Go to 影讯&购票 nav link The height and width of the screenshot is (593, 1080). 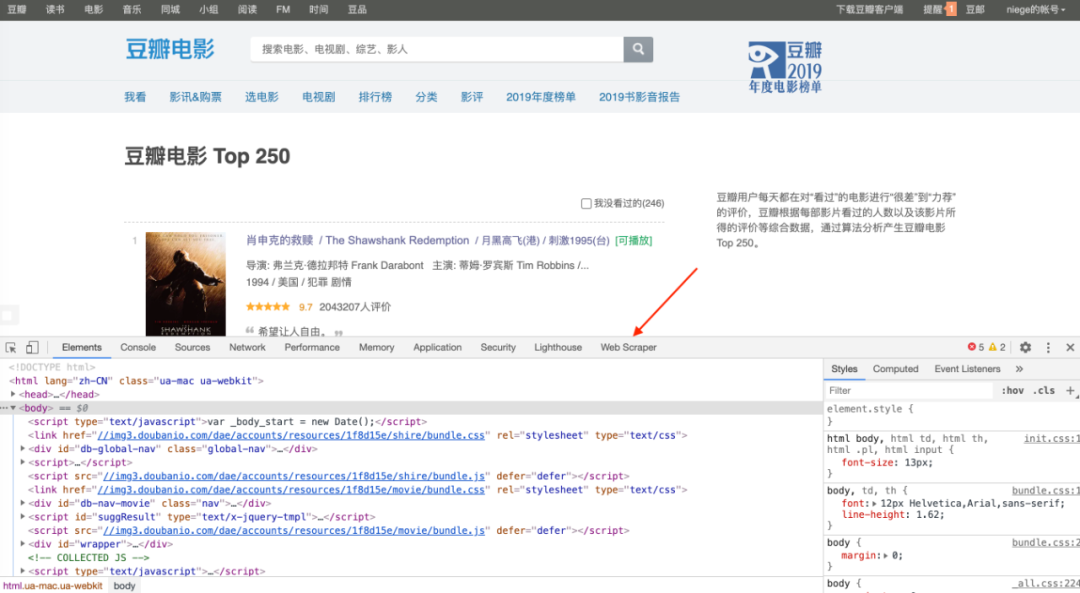click(x=196, y=97)
